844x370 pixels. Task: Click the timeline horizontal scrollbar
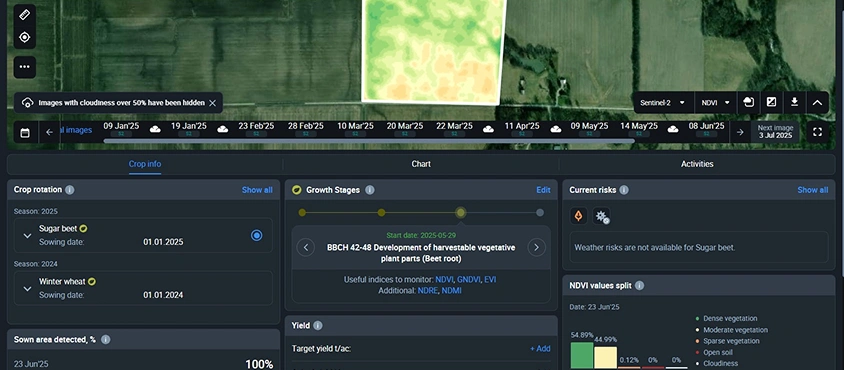(x=369, y=141)
